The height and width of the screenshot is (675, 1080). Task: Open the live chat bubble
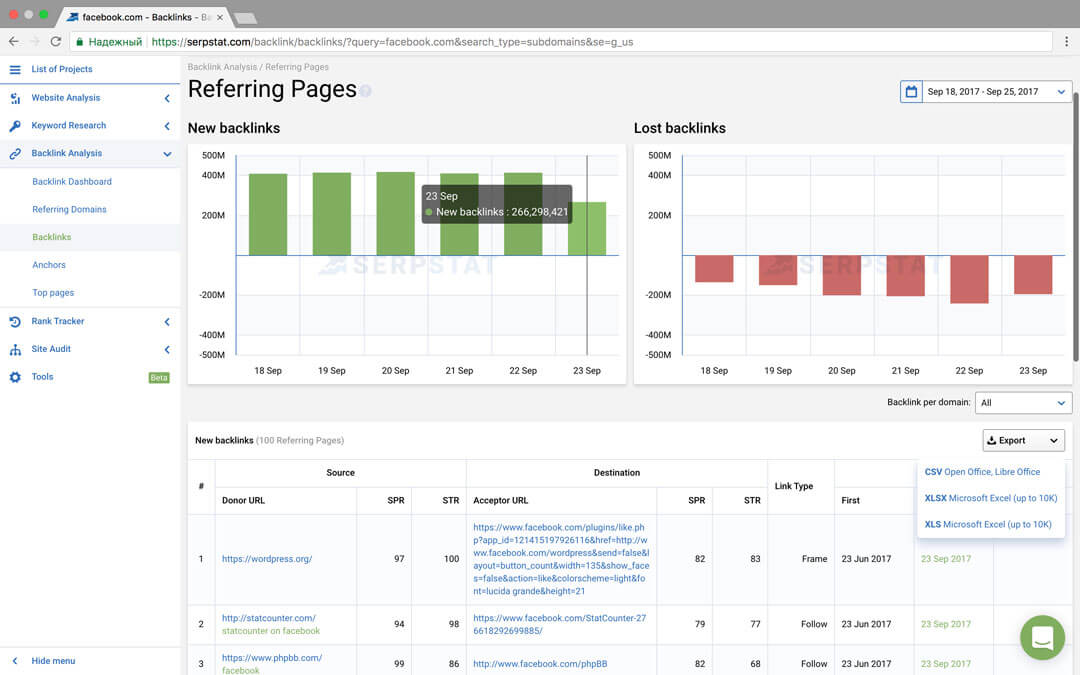point(1042,637)
